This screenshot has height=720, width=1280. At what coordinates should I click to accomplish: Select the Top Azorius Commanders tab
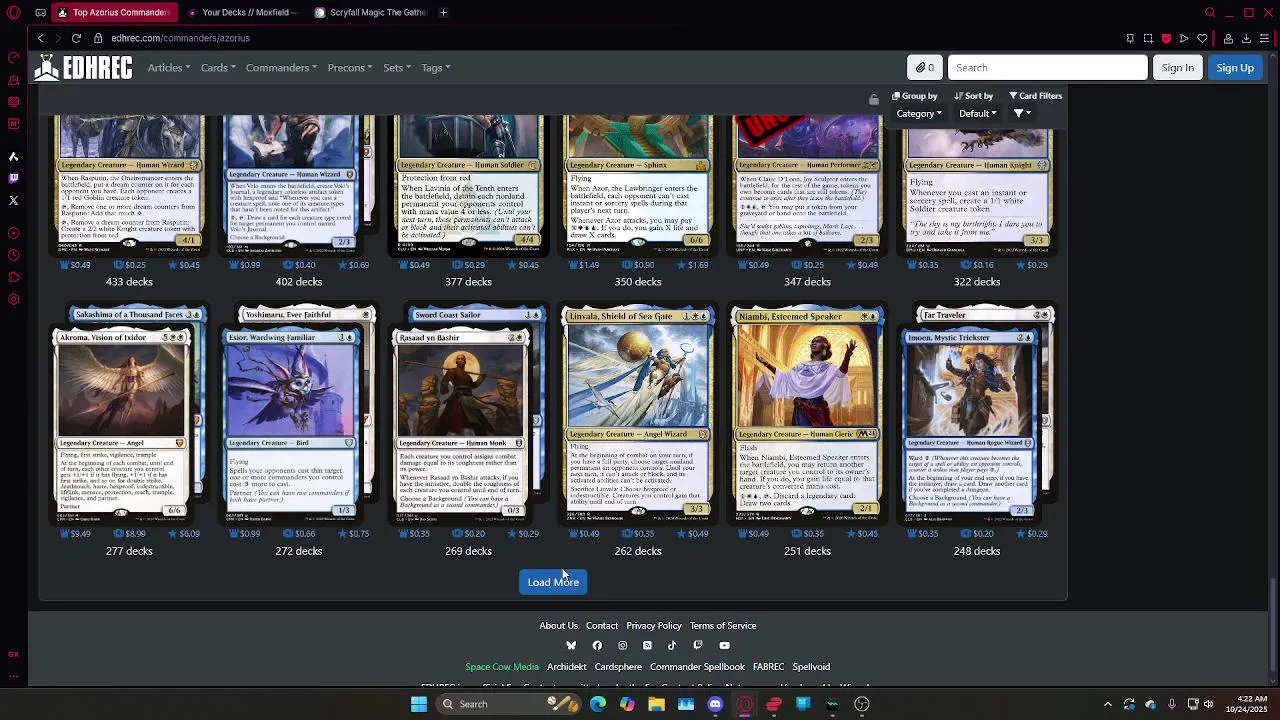[114, 12]
